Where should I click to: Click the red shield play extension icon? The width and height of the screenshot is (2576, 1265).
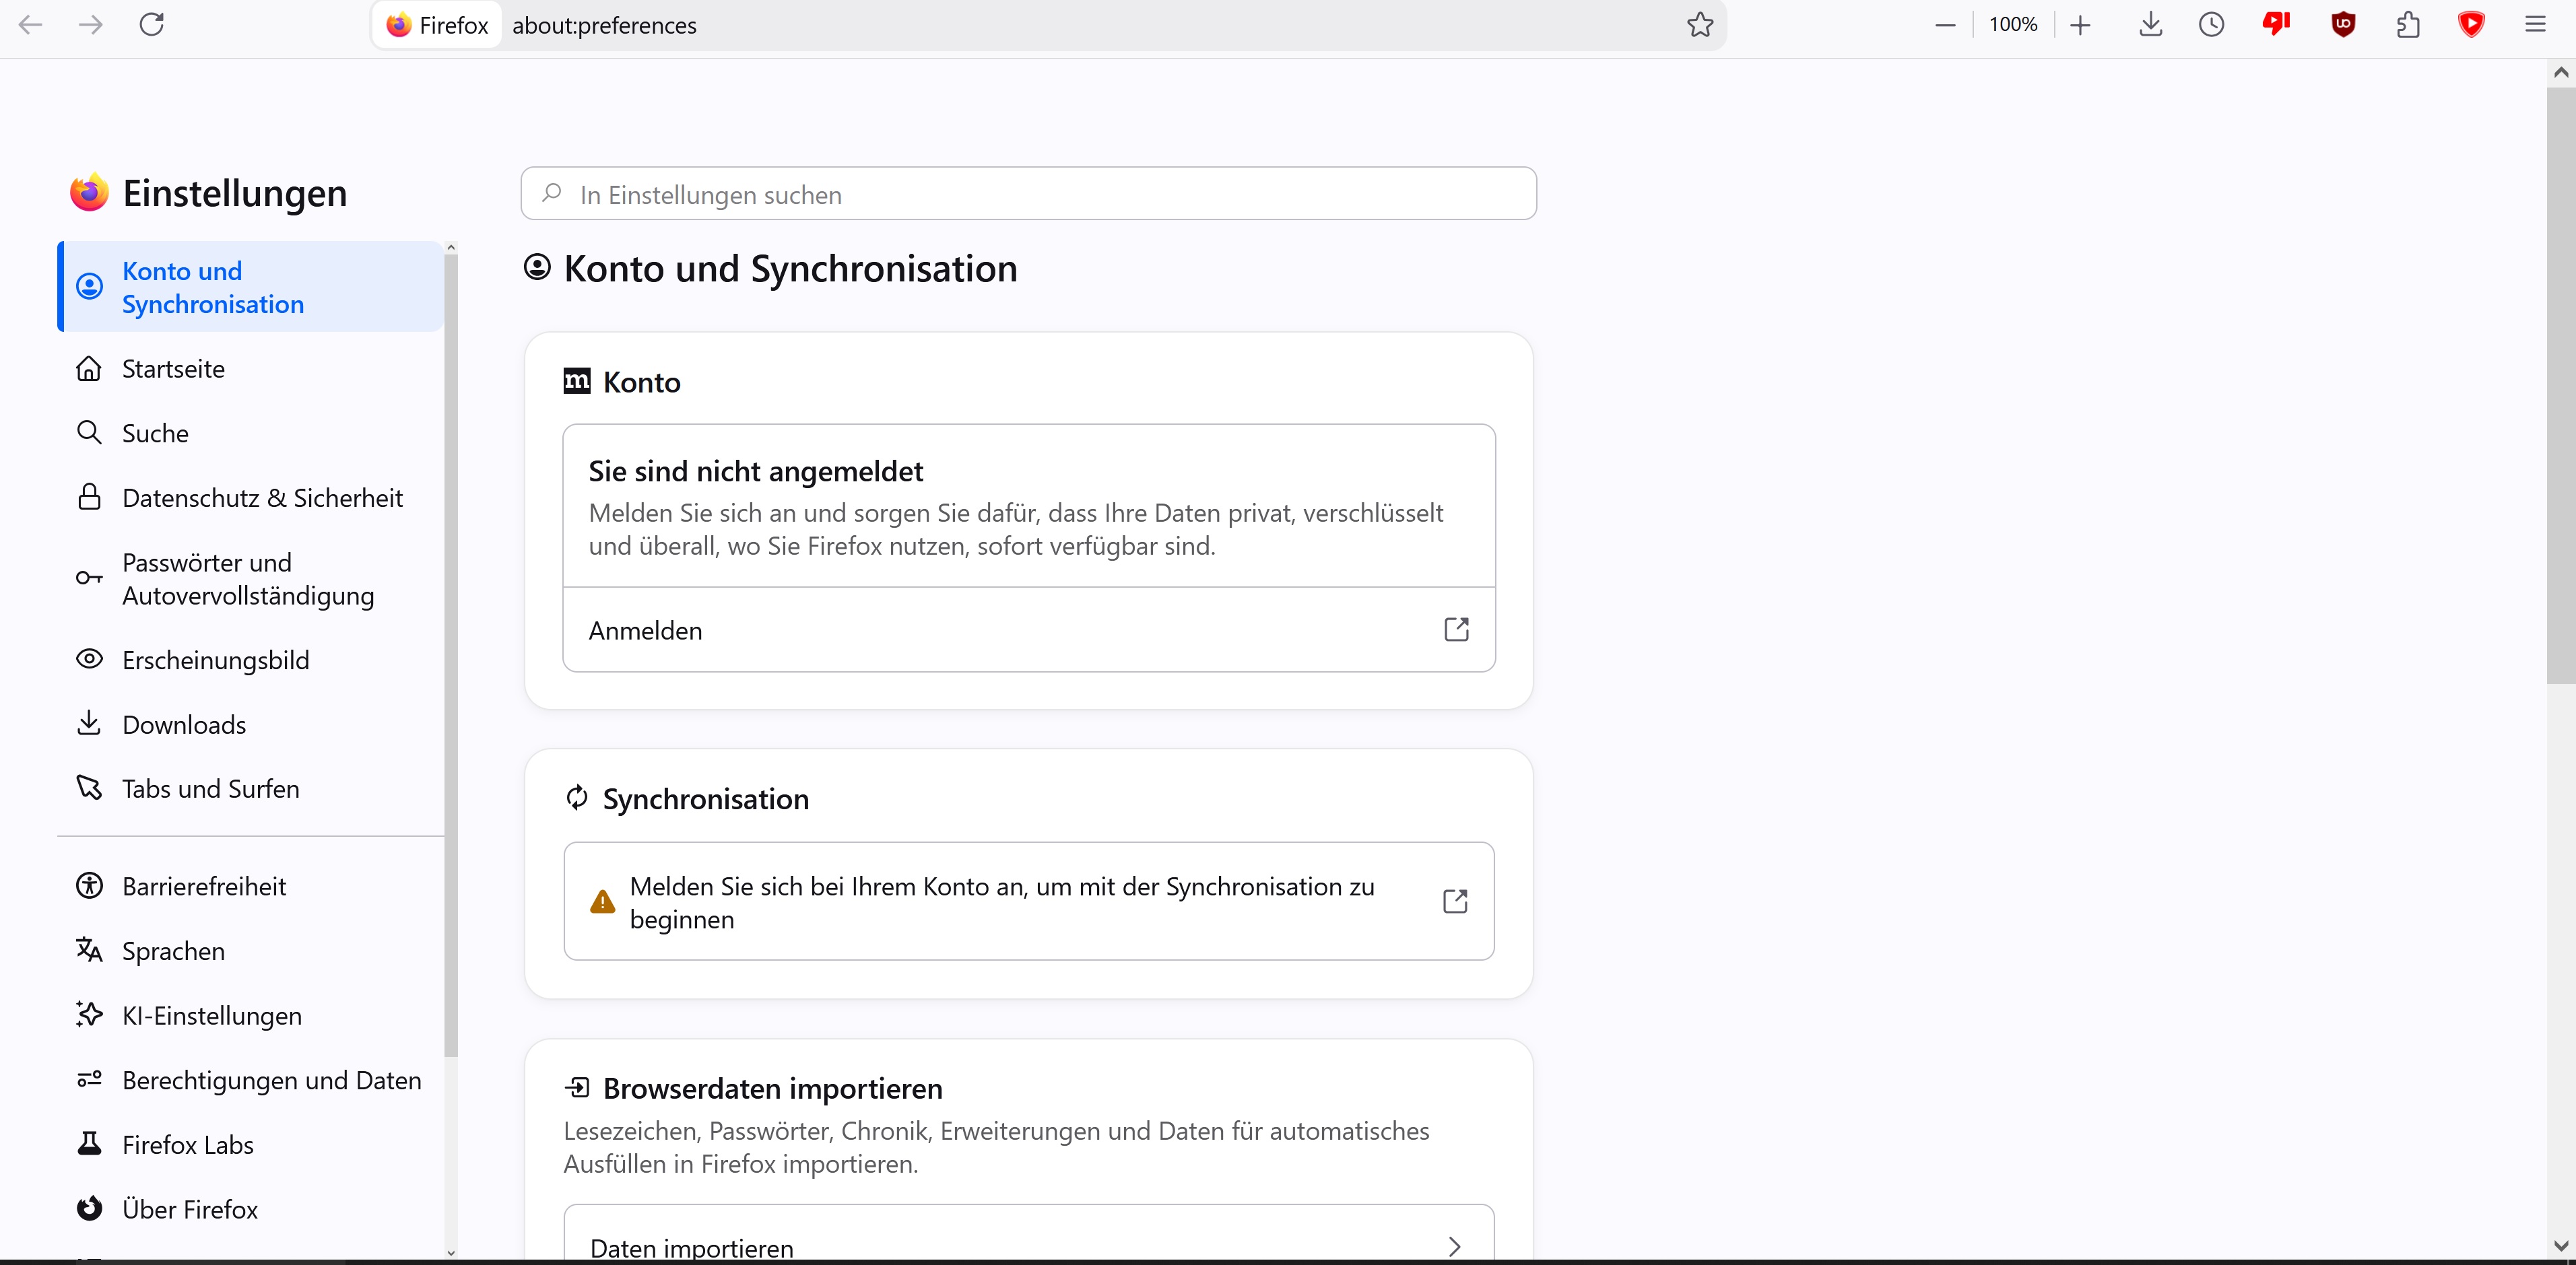2471,25
